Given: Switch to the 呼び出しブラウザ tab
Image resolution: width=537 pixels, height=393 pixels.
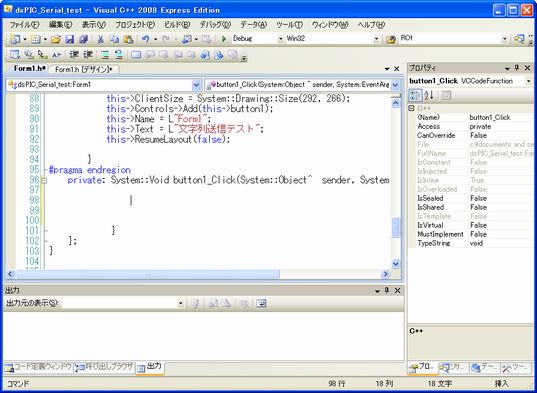Looking at the screenshot, I should tap(104, 368).
